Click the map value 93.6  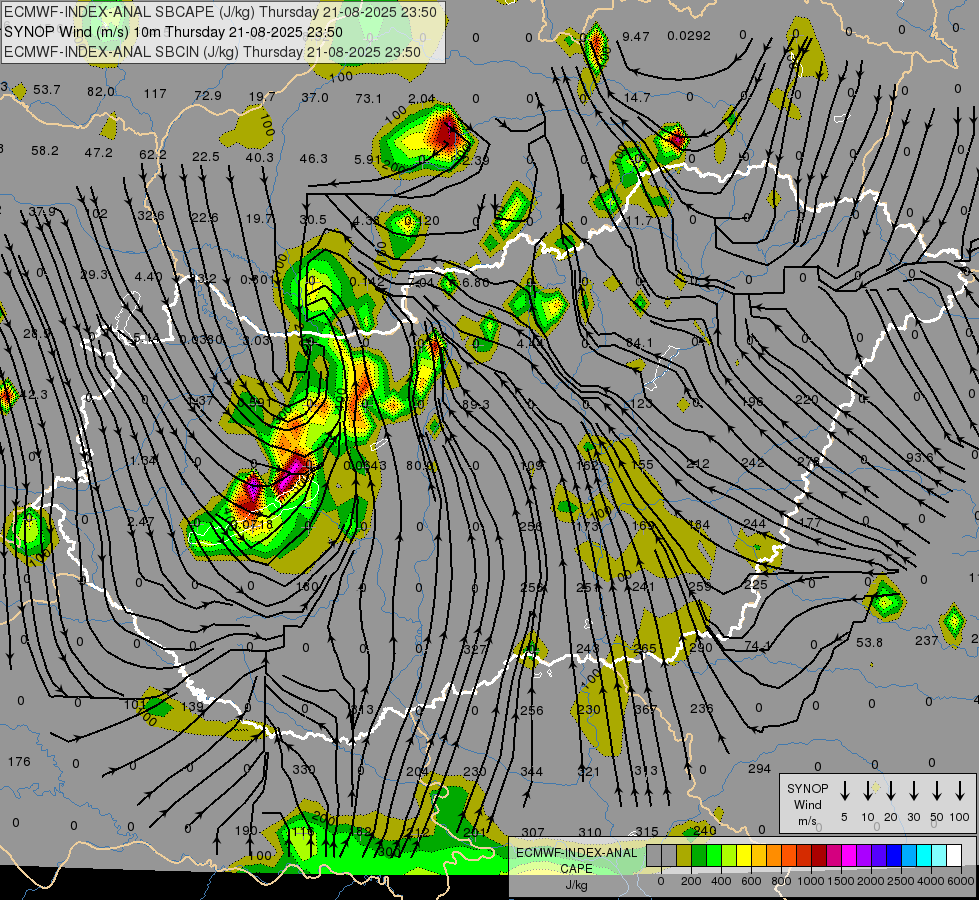pyautogui.click(x=920, y=458)
